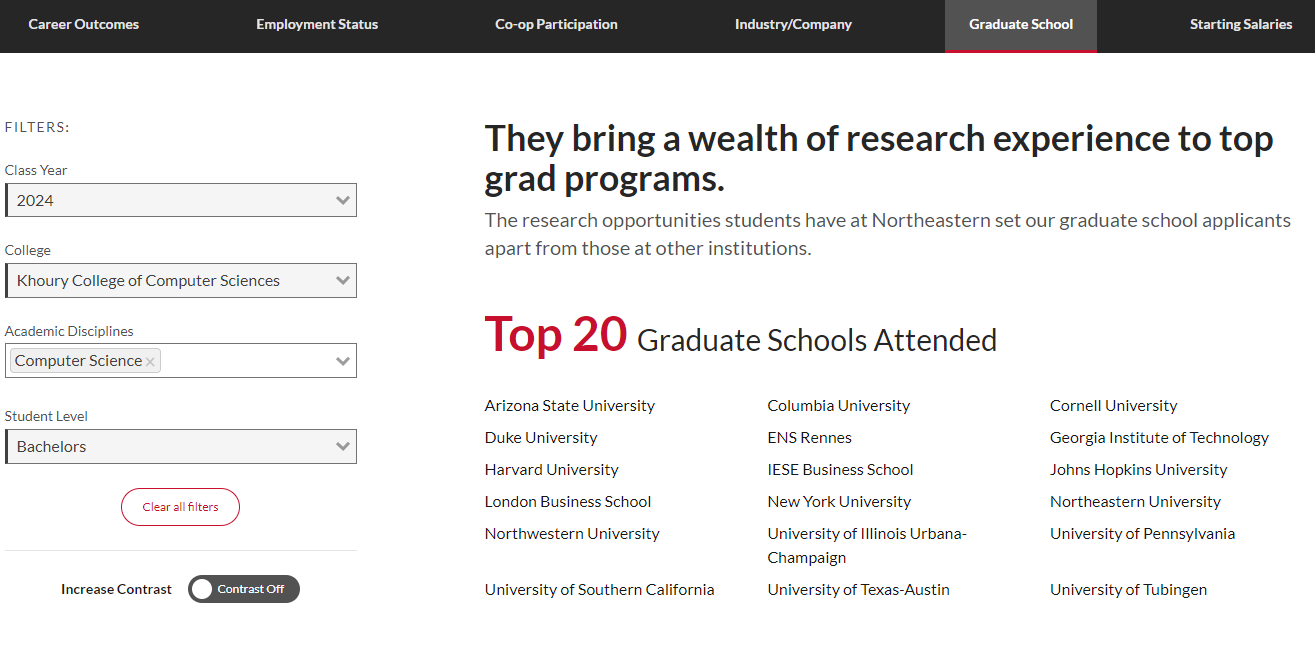This screenshot has width=1315, height=665.
Task: Select the University of Texas-Austin entry
Action: click(x=859, y=590)
